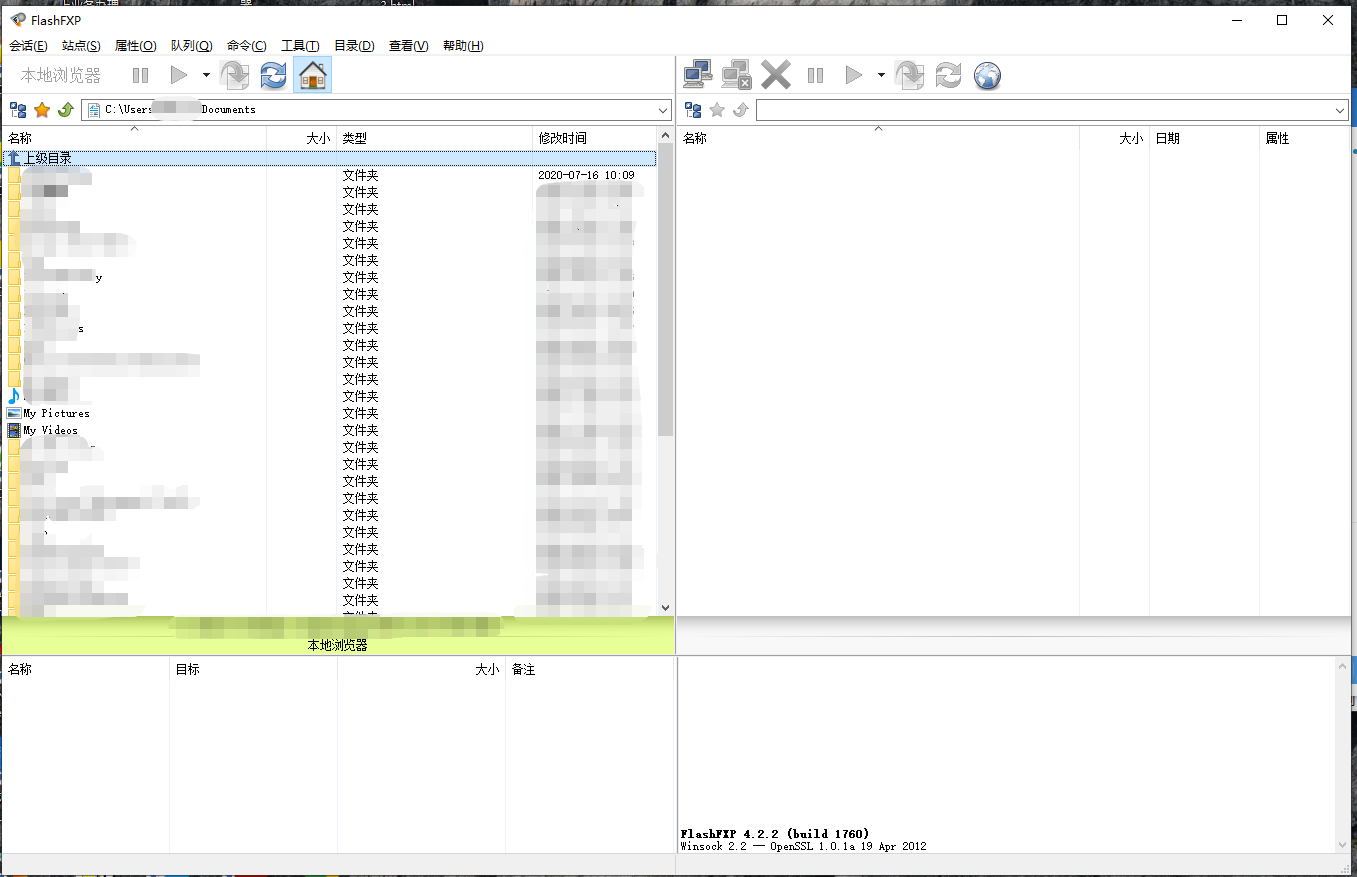The image size is (1357, 877).
Task: Sort local files by 名称 column header
Action: pos(135,138)
